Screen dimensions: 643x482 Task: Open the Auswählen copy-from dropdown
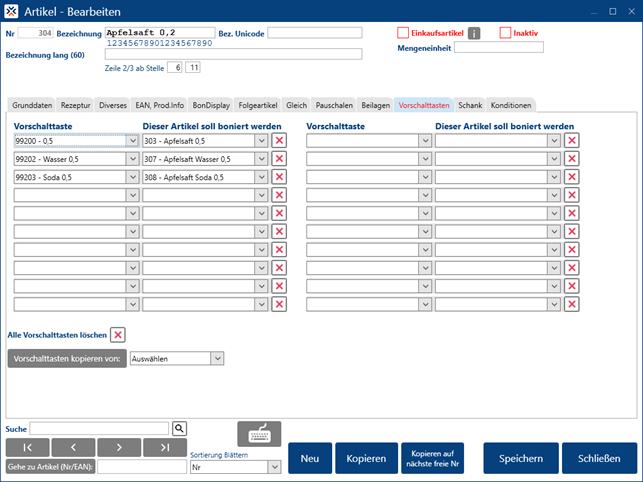pos(217,358)
